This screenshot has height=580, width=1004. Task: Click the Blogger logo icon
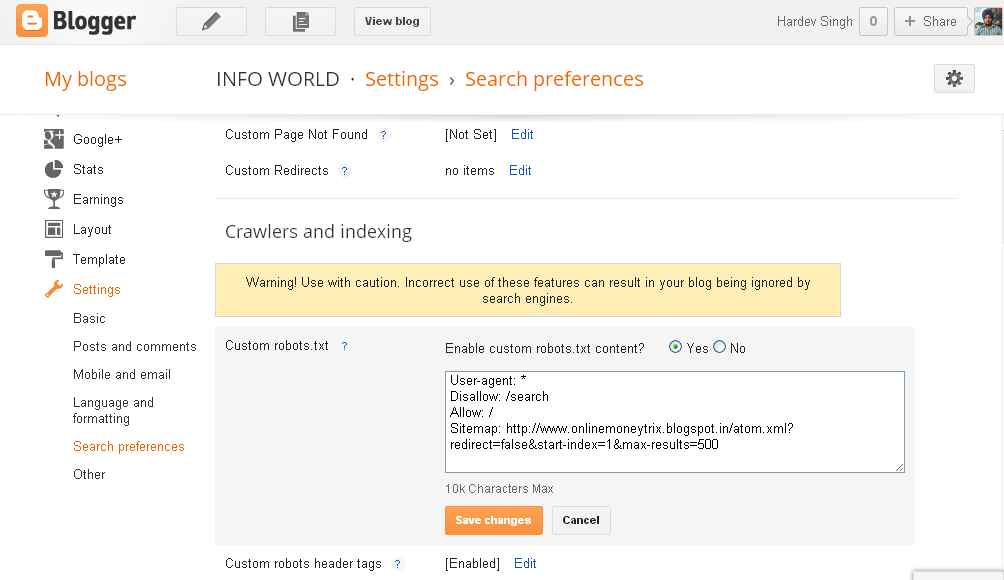pos(31,20)
